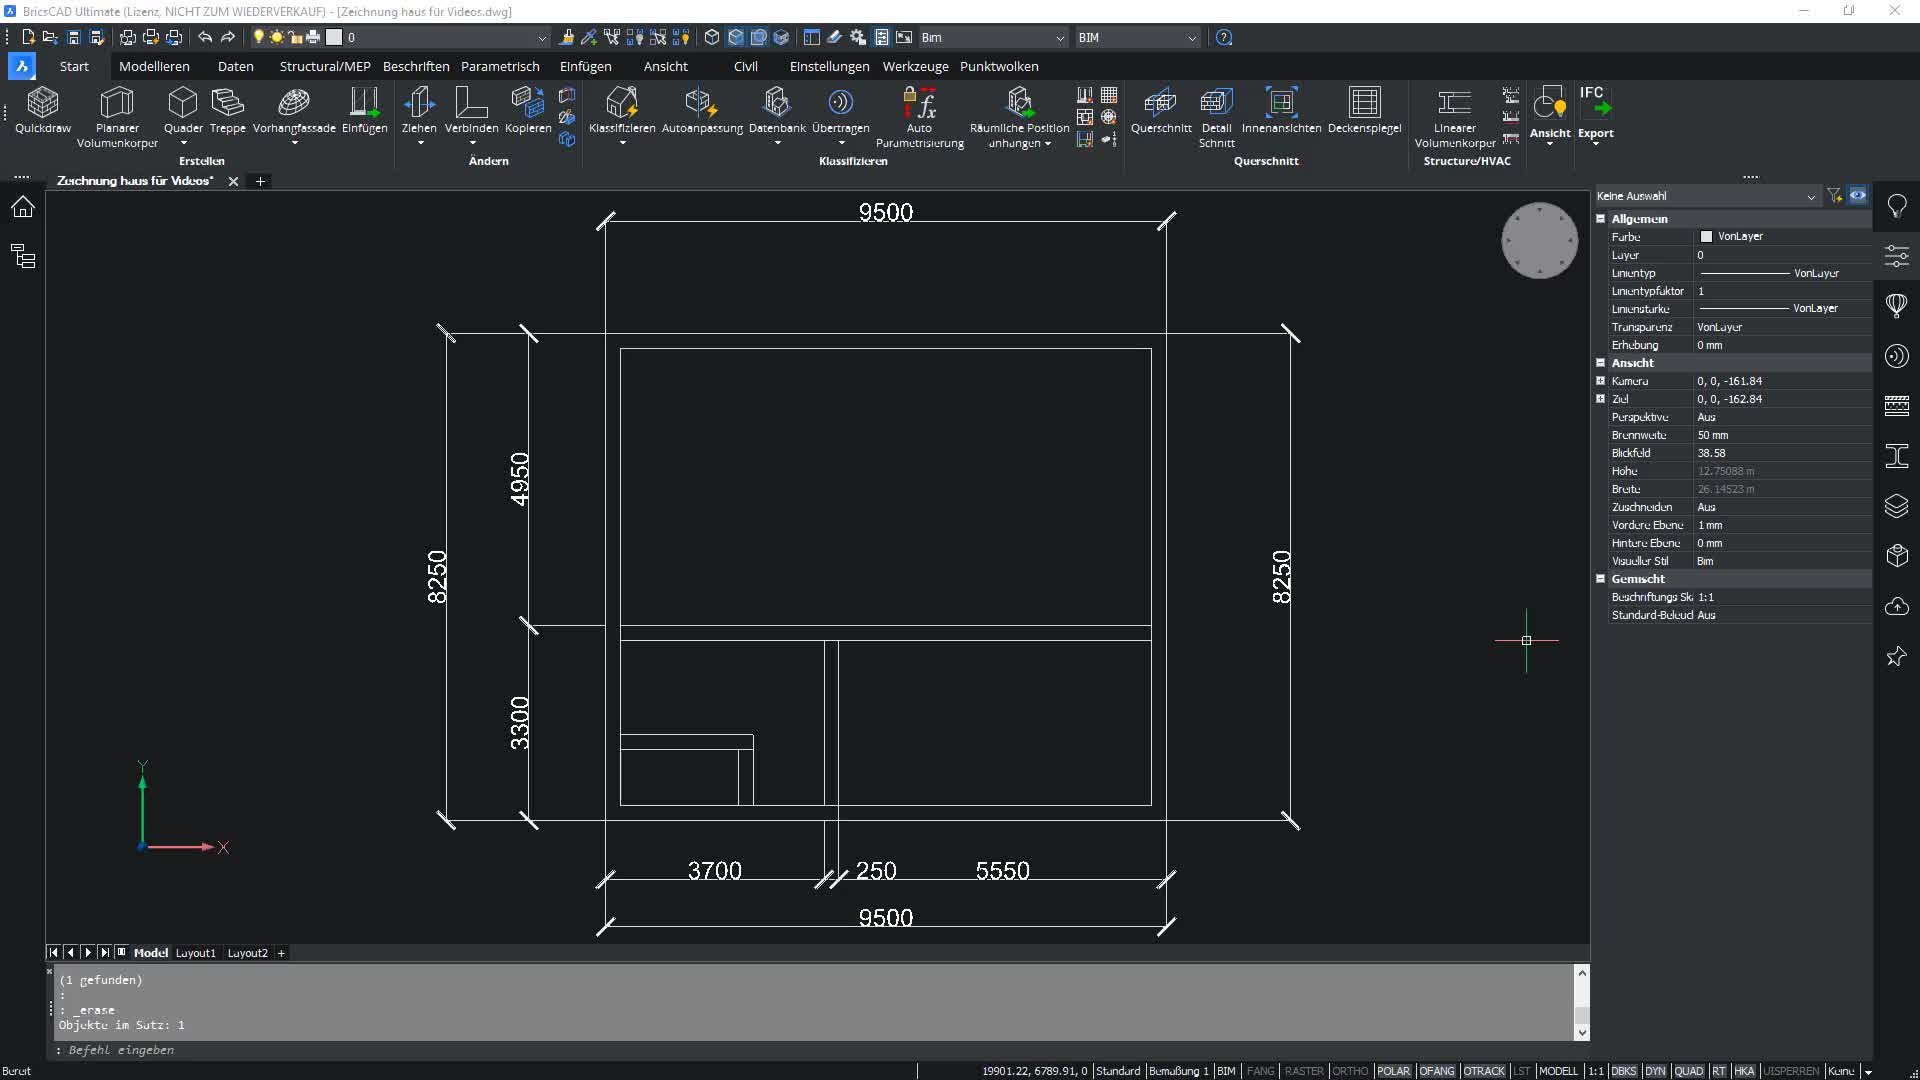Select the Klassifizieren tool
This screenshot has height=1080, width=1920.
tap(622, 110)
